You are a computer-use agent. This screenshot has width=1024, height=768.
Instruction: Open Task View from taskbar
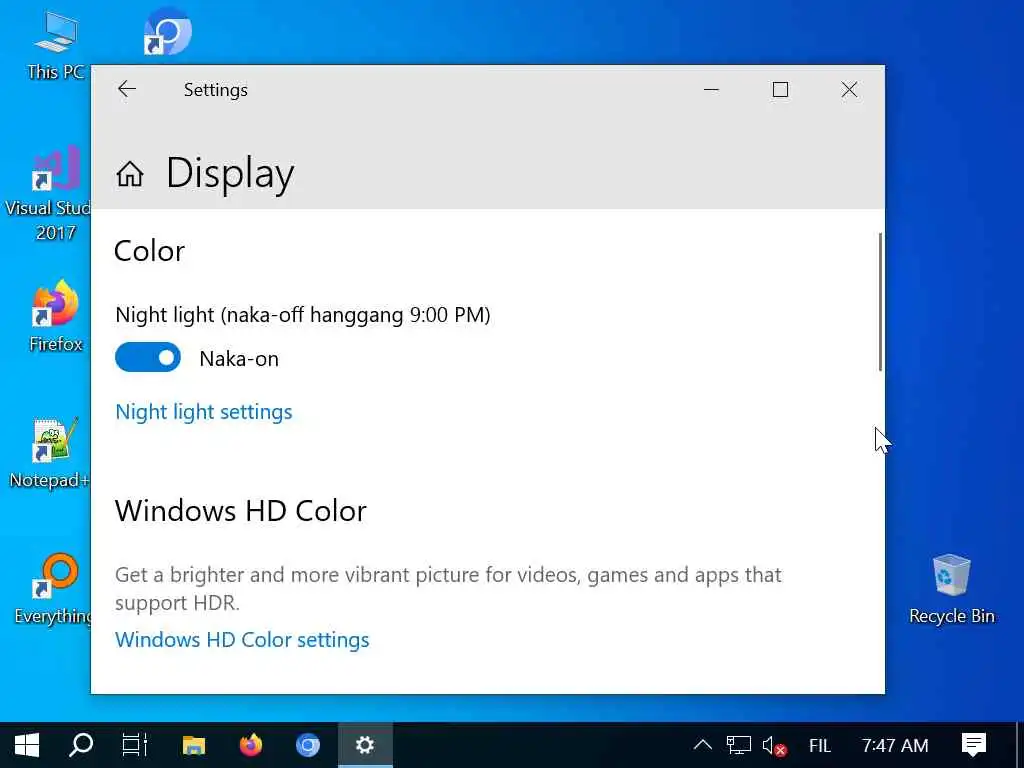[x=135, y=745]
